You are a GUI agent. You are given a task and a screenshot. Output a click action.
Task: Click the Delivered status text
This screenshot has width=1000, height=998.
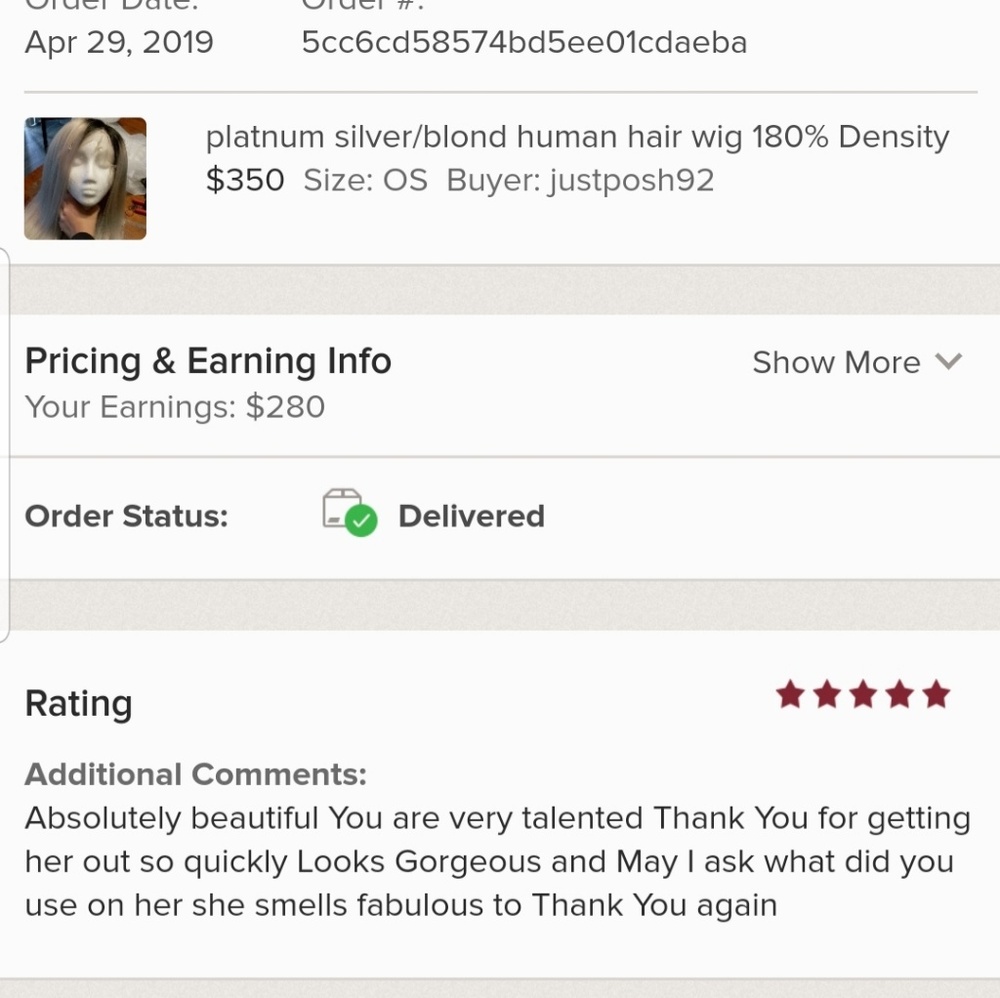tap(471, 516)
